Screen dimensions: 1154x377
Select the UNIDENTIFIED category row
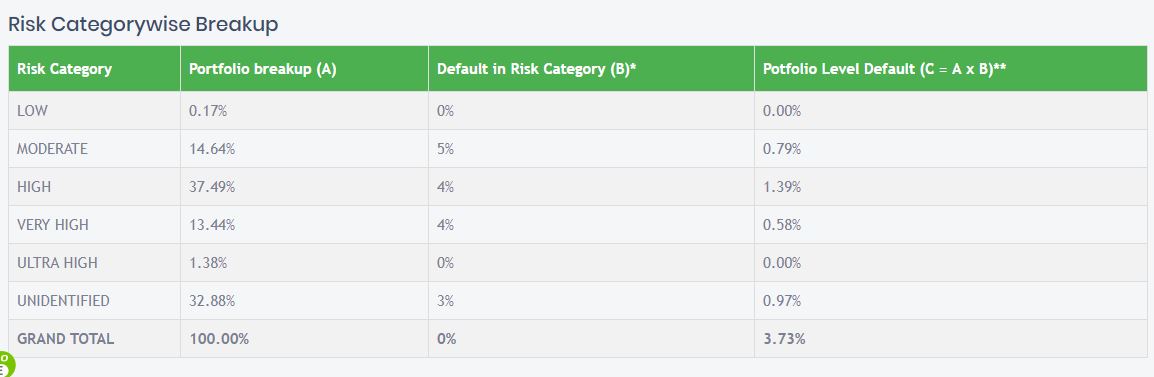[578, 300]
